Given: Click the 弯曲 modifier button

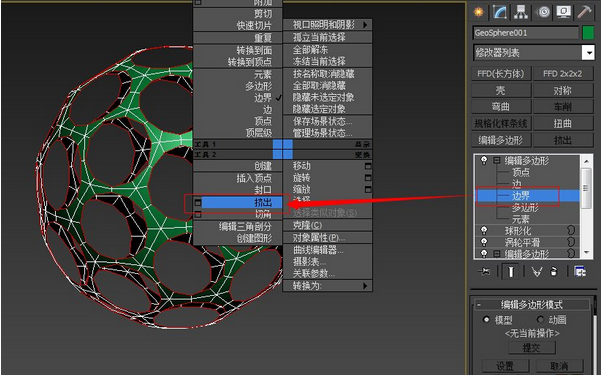Looking at the screenshot, I should click(x=501, y=107).
